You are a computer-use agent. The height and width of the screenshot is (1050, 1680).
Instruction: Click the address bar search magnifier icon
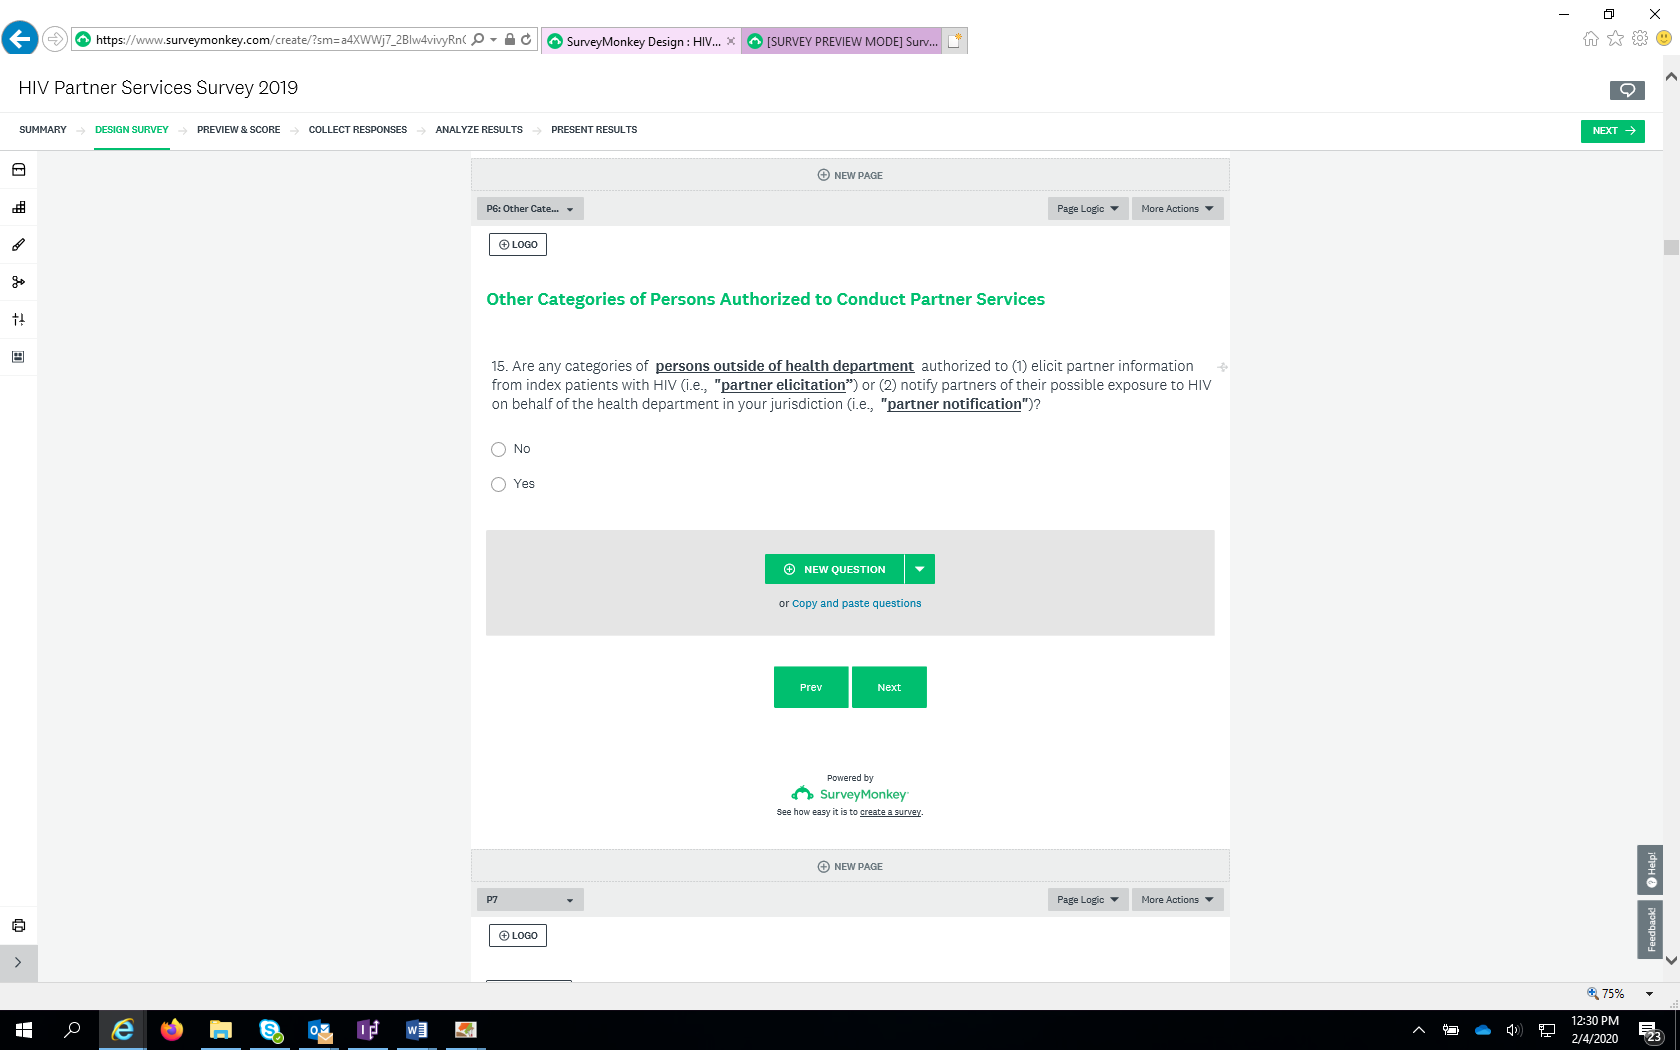pyautogui.click(x=478, y=40)
